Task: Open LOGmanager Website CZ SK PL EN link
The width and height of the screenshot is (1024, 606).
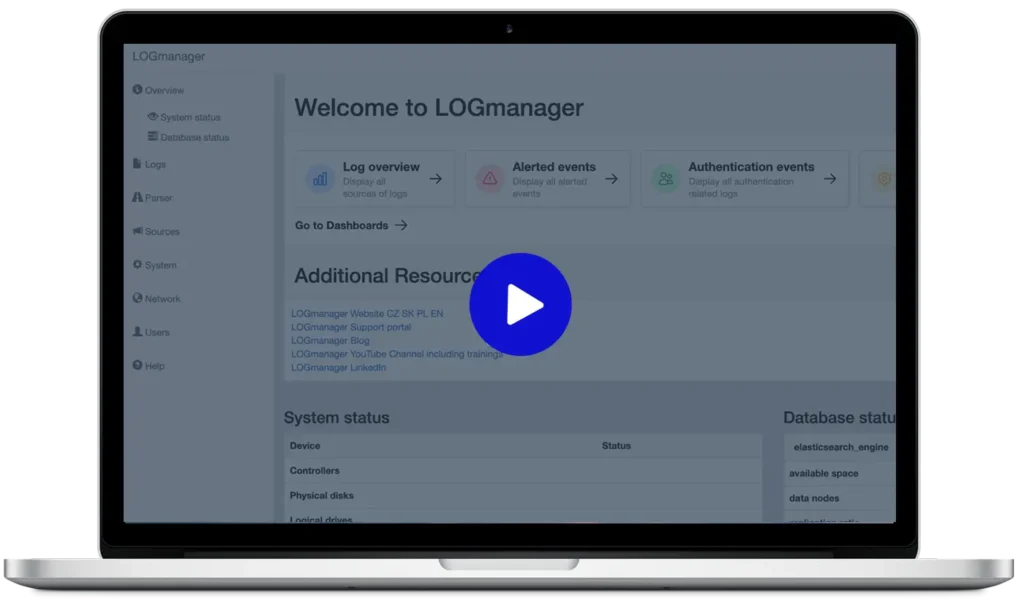Action: pos(367,313)
